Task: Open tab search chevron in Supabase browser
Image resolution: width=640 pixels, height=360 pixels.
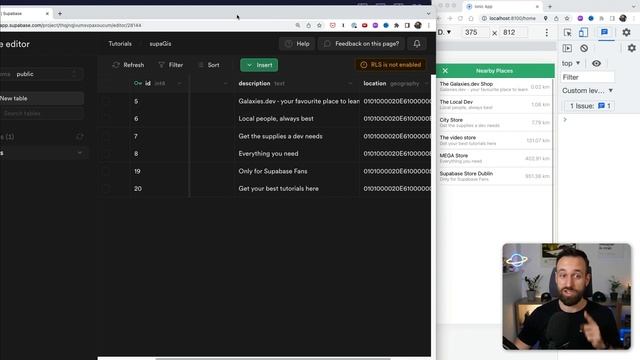Action: pyautogui.click(x=428, y=13)
